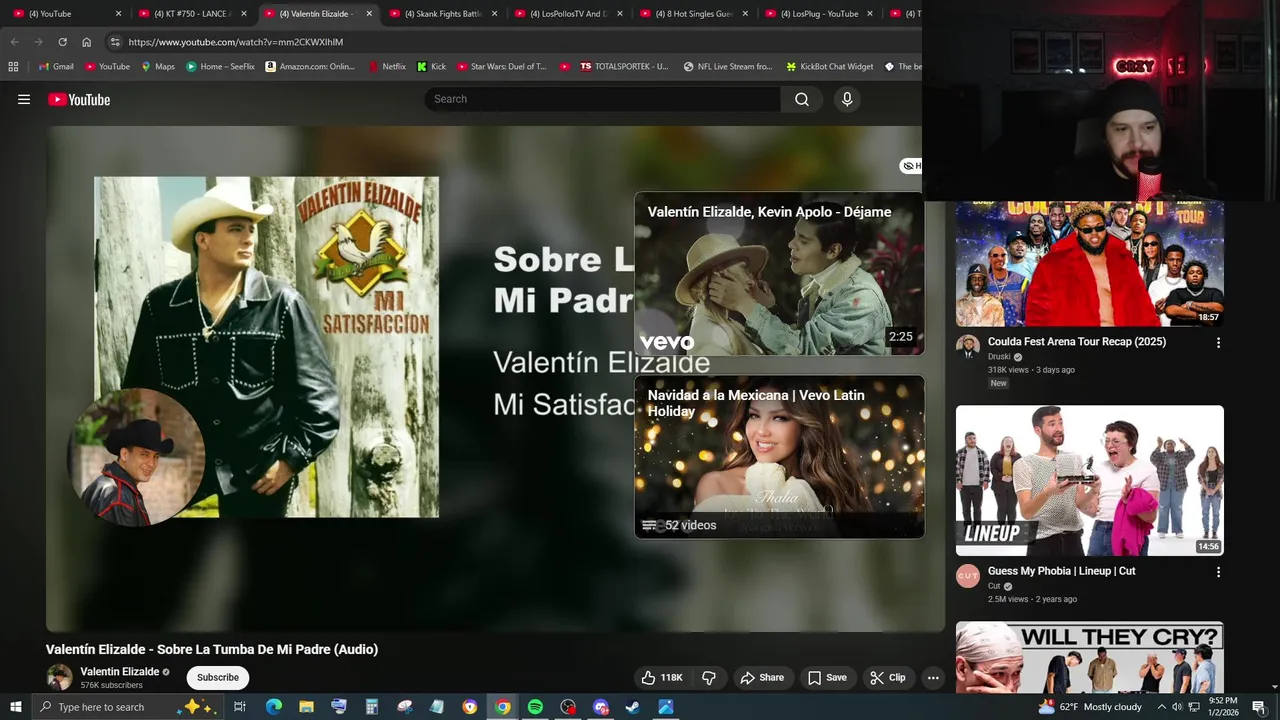The image size is (1280, 720).
Task: Open Coulda Fest Arena Tour Recap thumbnail
Action: coord(1090,264)
